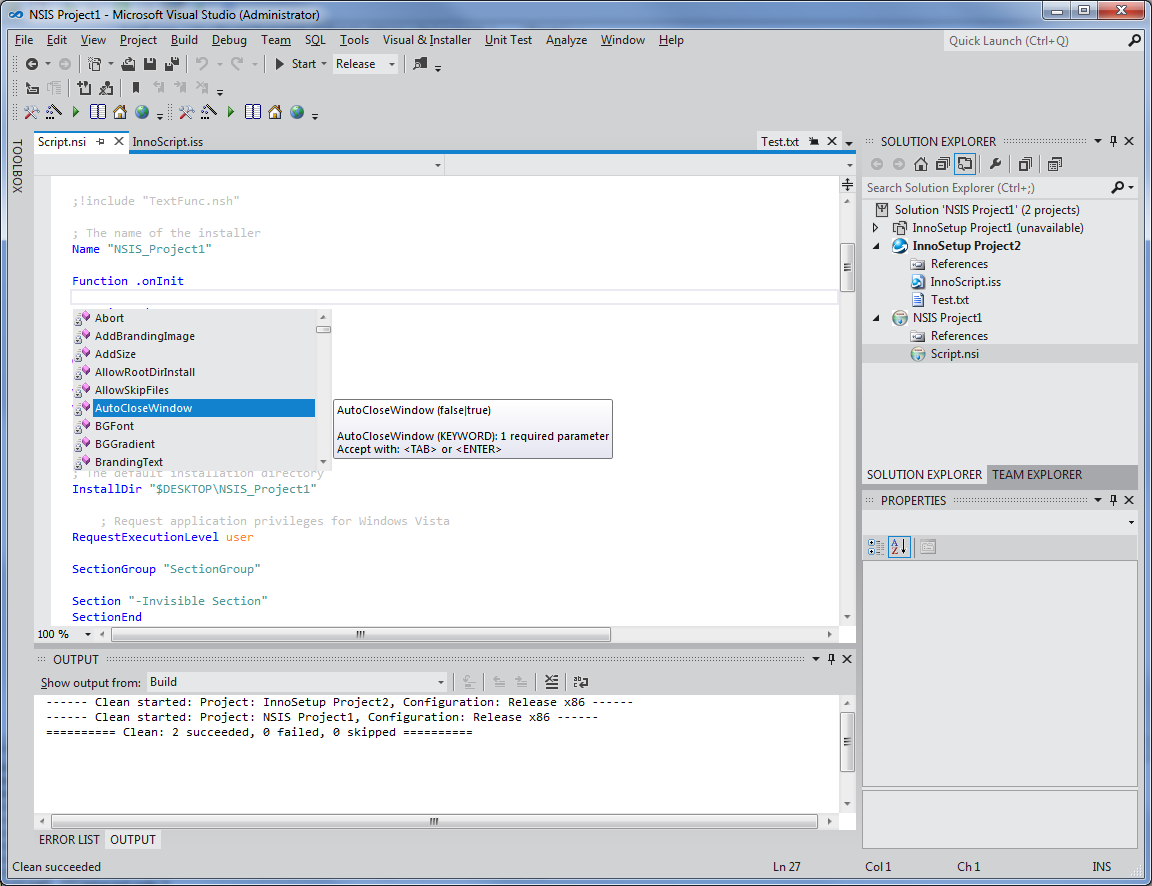1152x886 pixels.
Task: Toggle Show All Files in Solution Explorer
Action: (x=1025, y=165)
